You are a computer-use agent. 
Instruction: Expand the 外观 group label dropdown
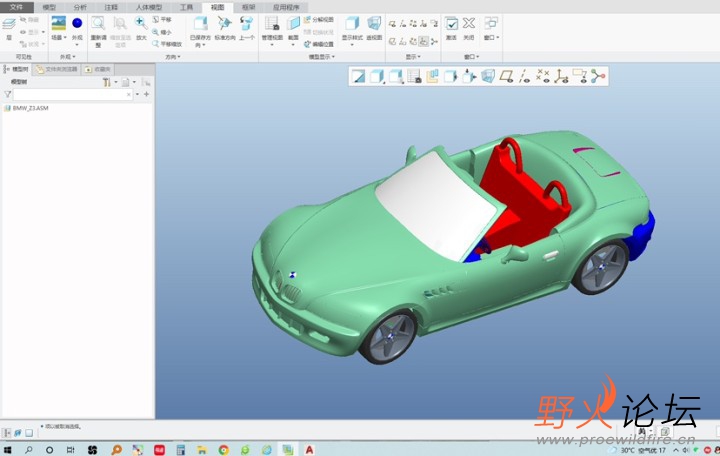pos(68,57)
